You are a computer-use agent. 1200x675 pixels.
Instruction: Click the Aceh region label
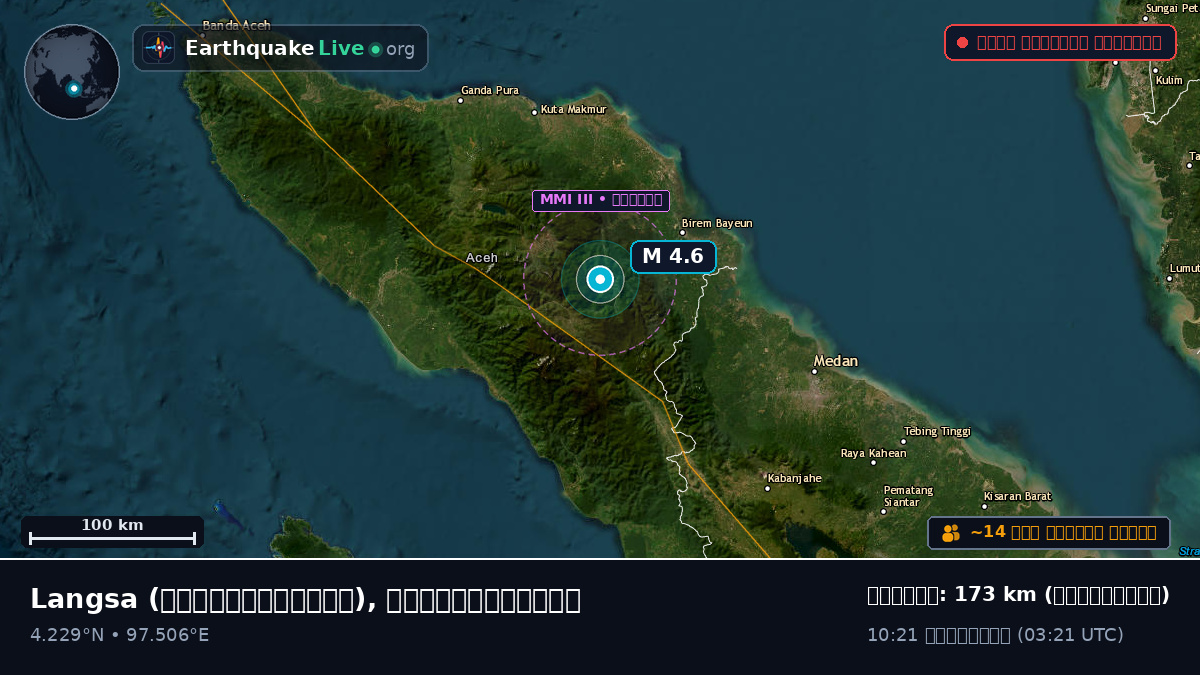coord(481,258)
